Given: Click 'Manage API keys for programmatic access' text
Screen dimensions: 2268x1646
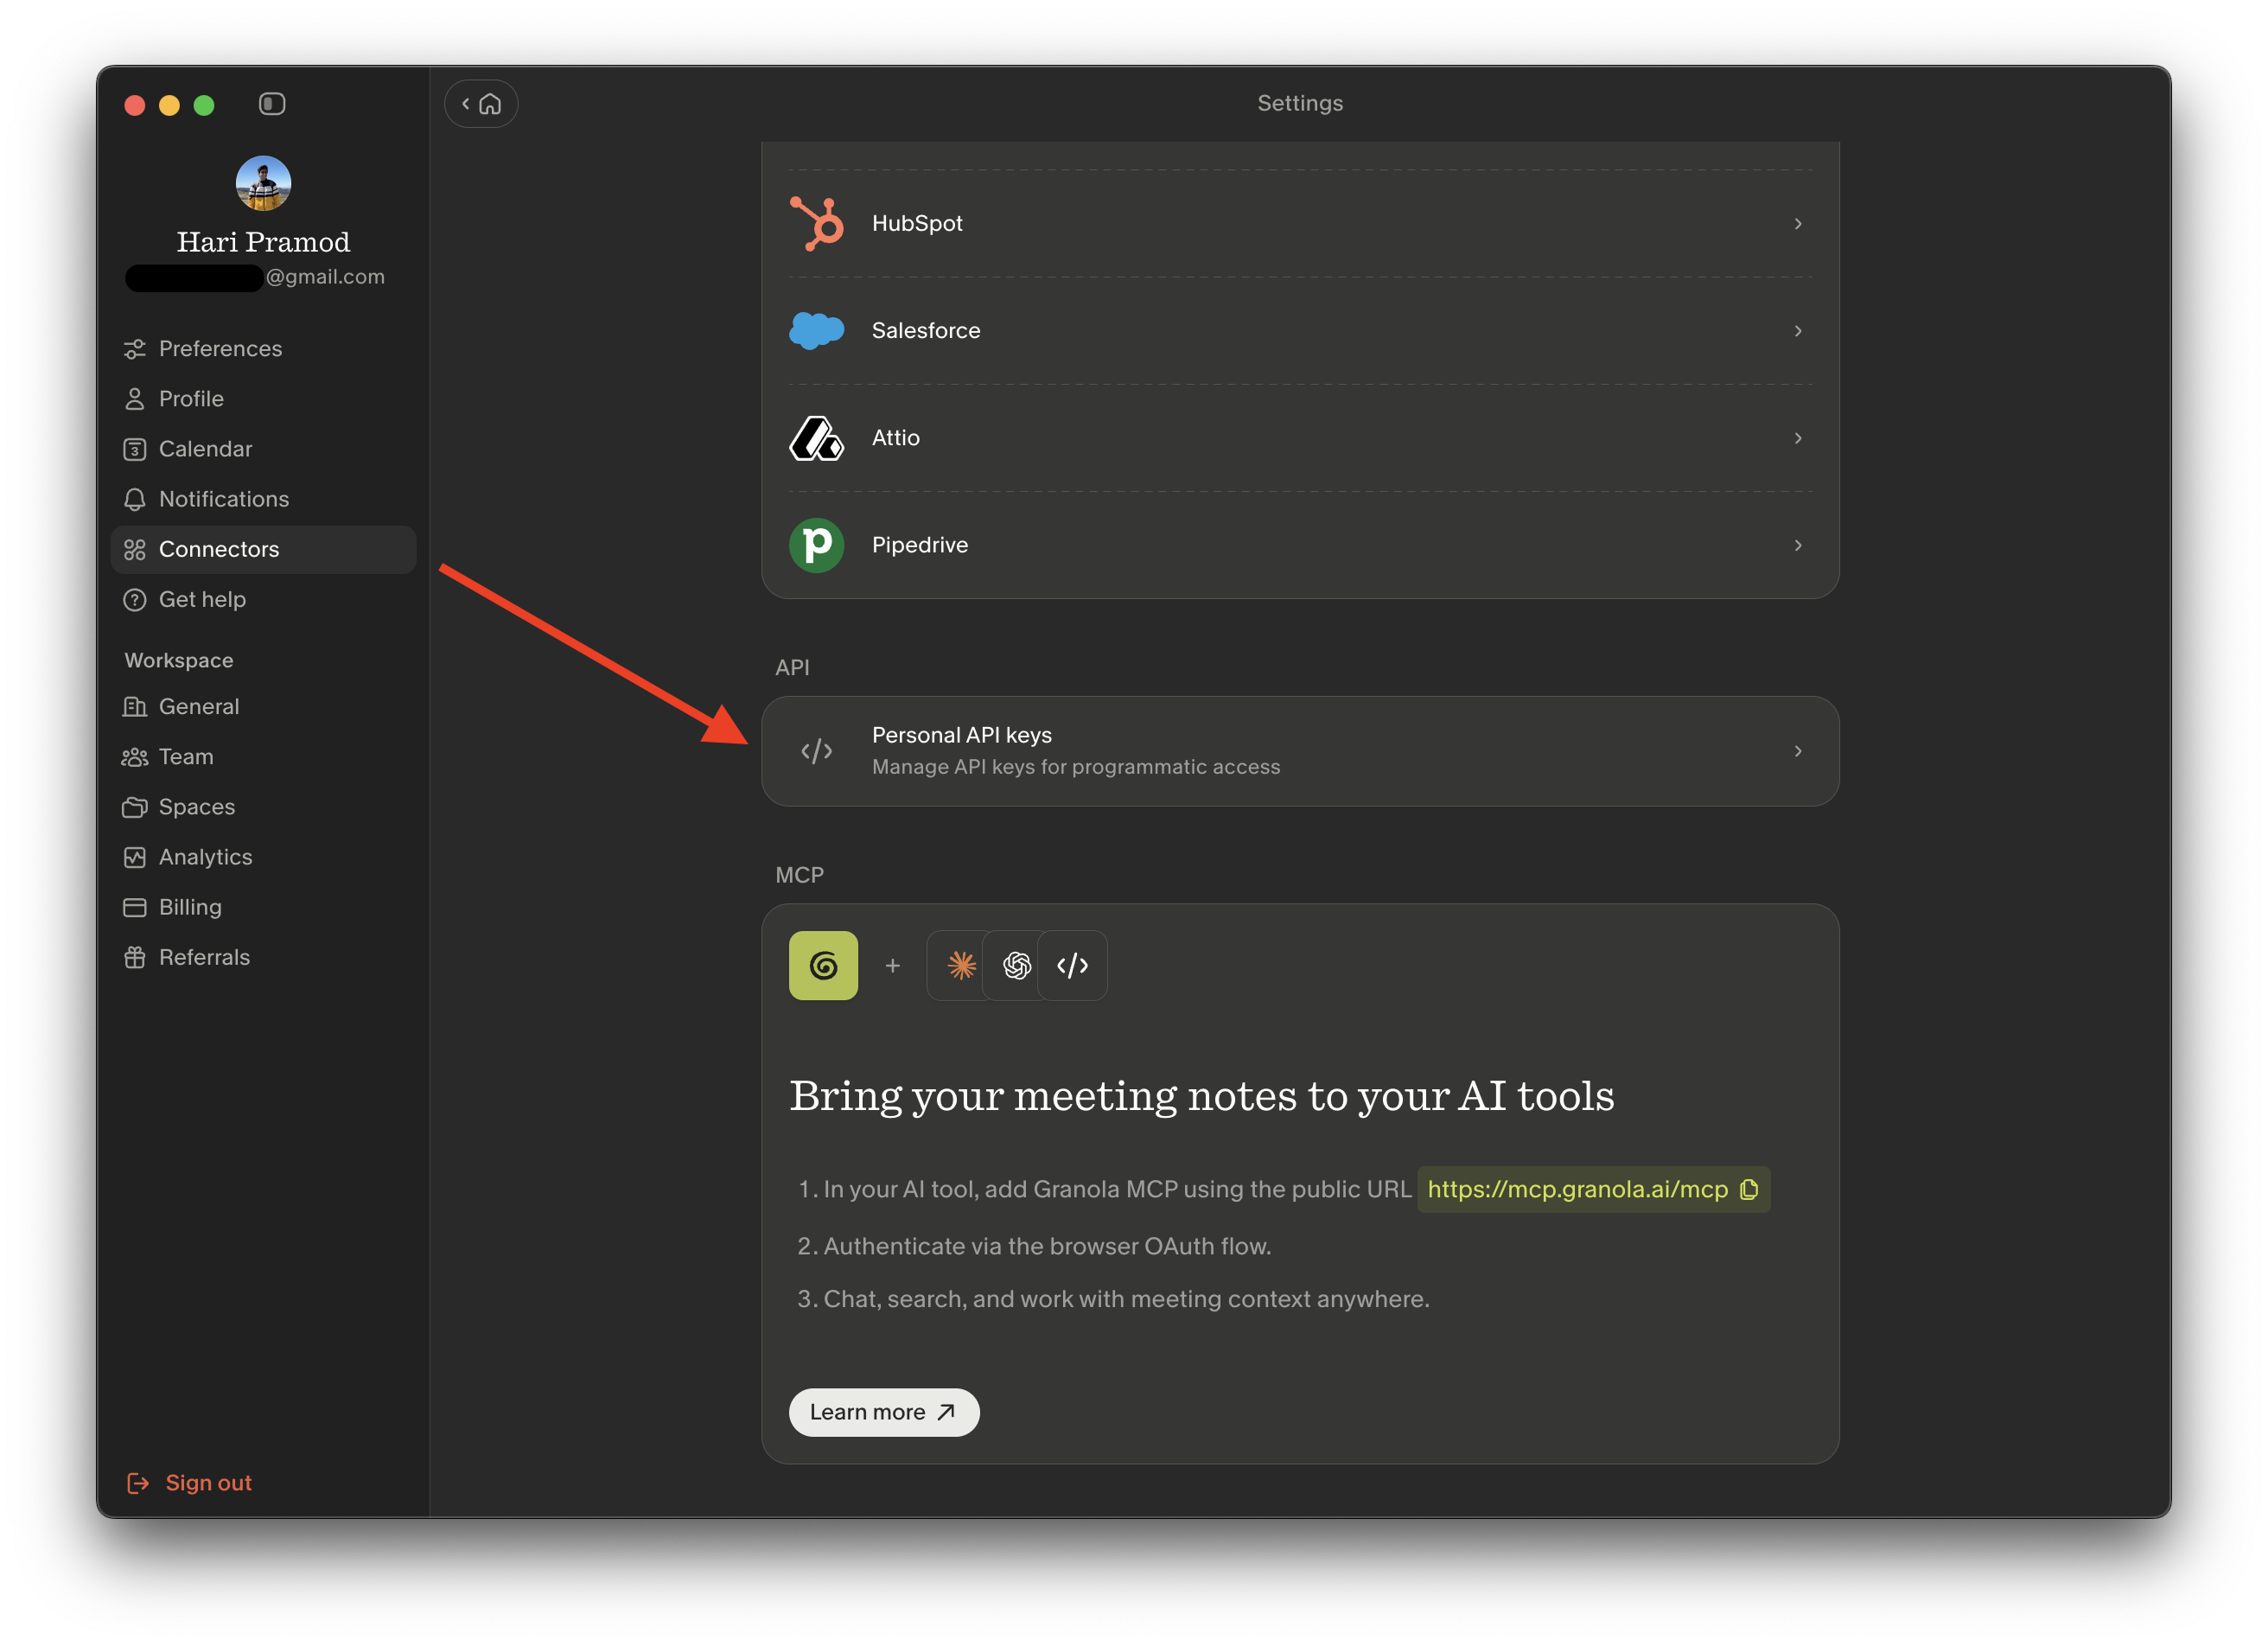Looking at the screenshot, I should pyautogui.click(x=1076, y=767).
